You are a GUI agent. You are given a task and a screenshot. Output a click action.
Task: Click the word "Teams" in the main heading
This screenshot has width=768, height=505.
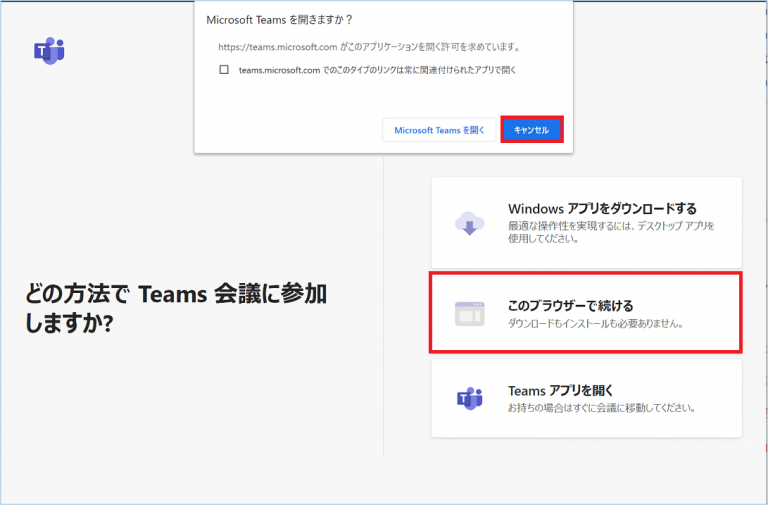pyautogui.click(x=172, y=294)
